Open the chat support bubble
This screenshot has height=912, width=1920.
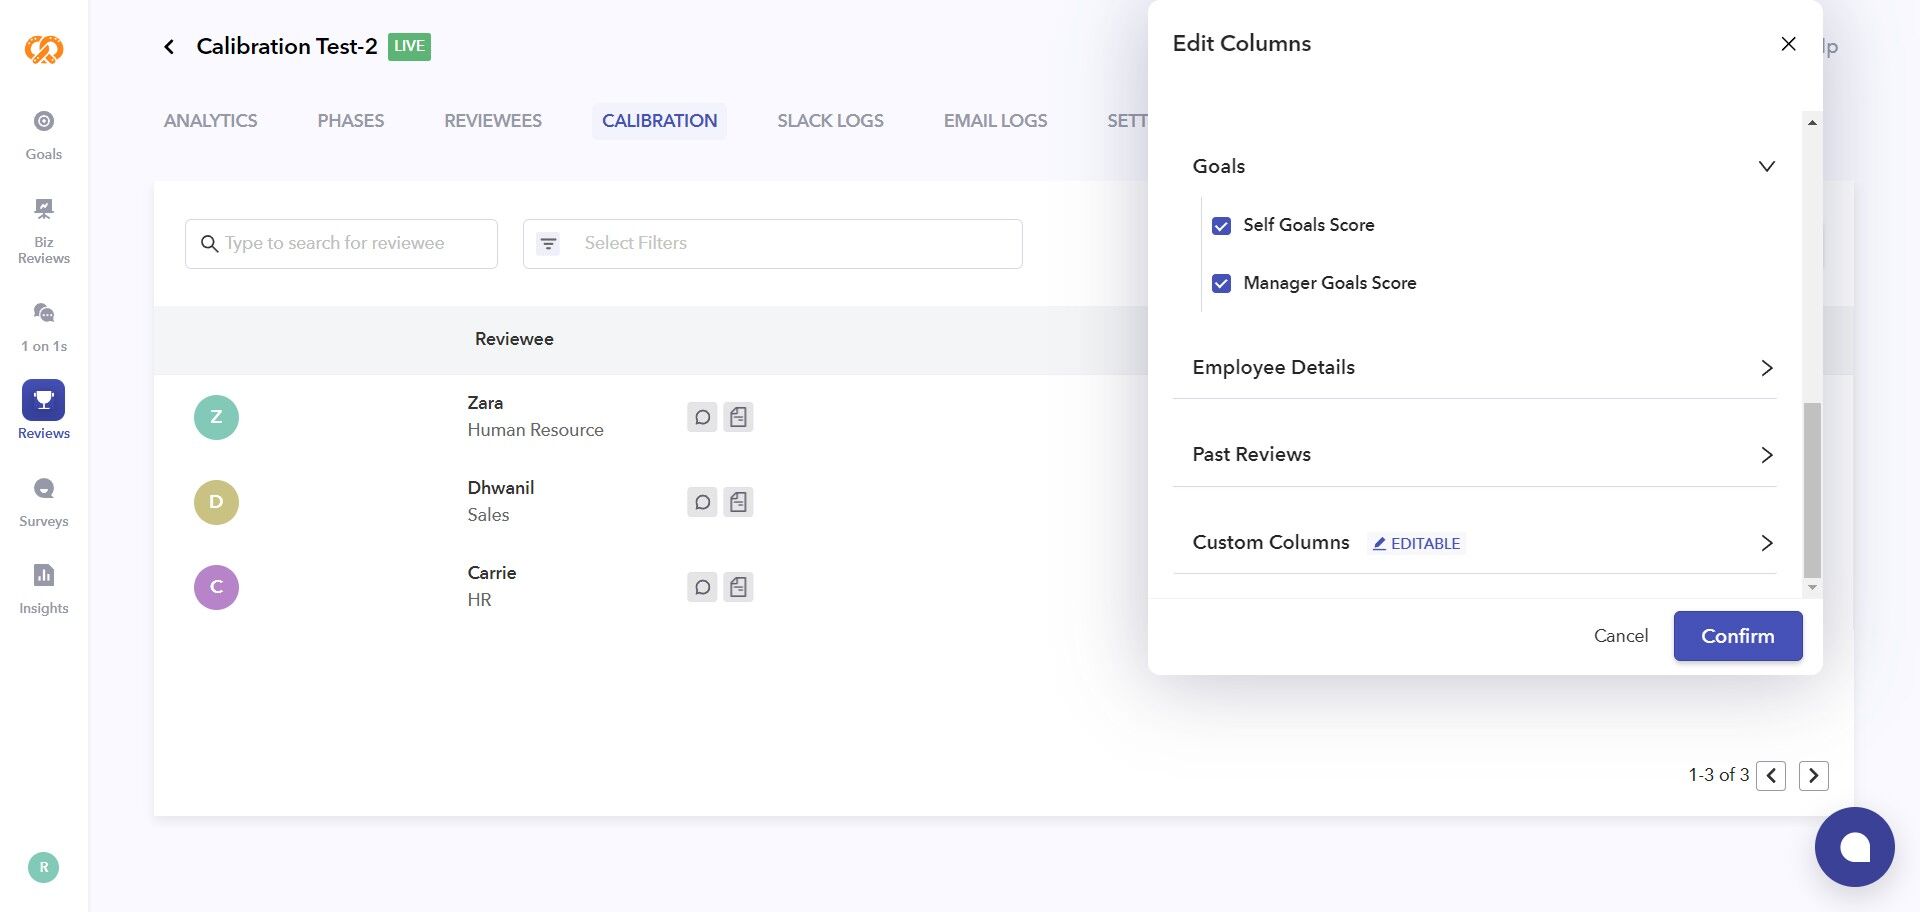1854,846
